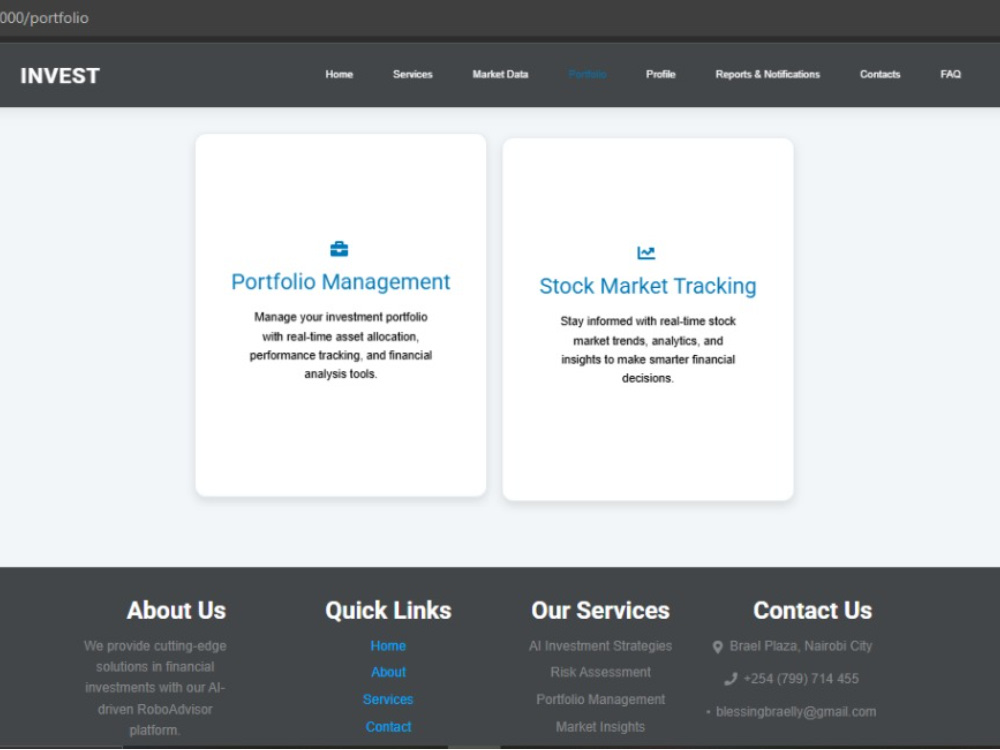
Task: Click the blessingbraelly@gmail.com email address
Action: pos(796,712)
